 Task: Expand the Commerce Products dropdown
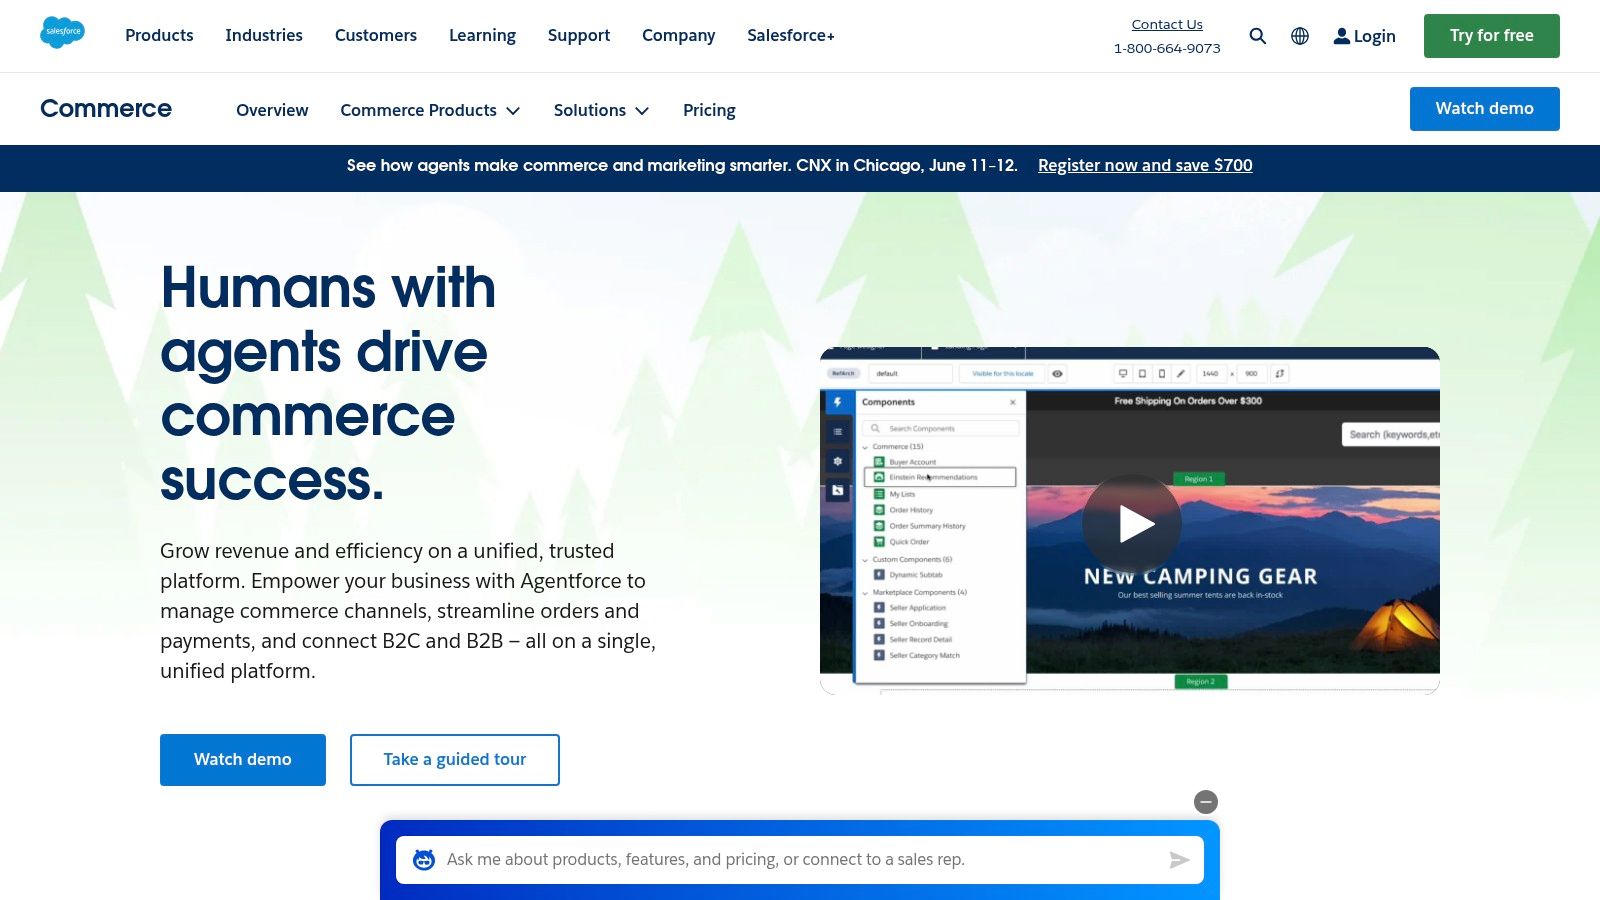point(430,110)
